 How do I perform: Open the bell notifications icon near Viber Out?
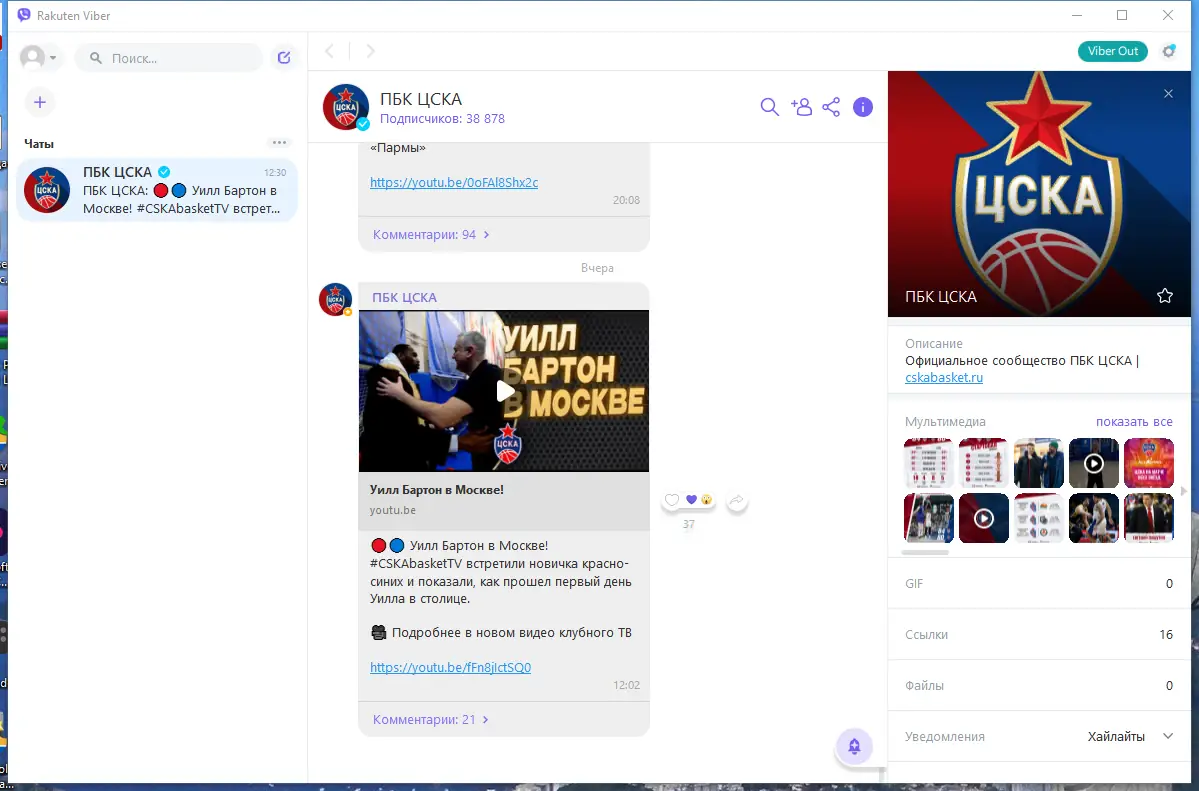(x=1168, y=50)
